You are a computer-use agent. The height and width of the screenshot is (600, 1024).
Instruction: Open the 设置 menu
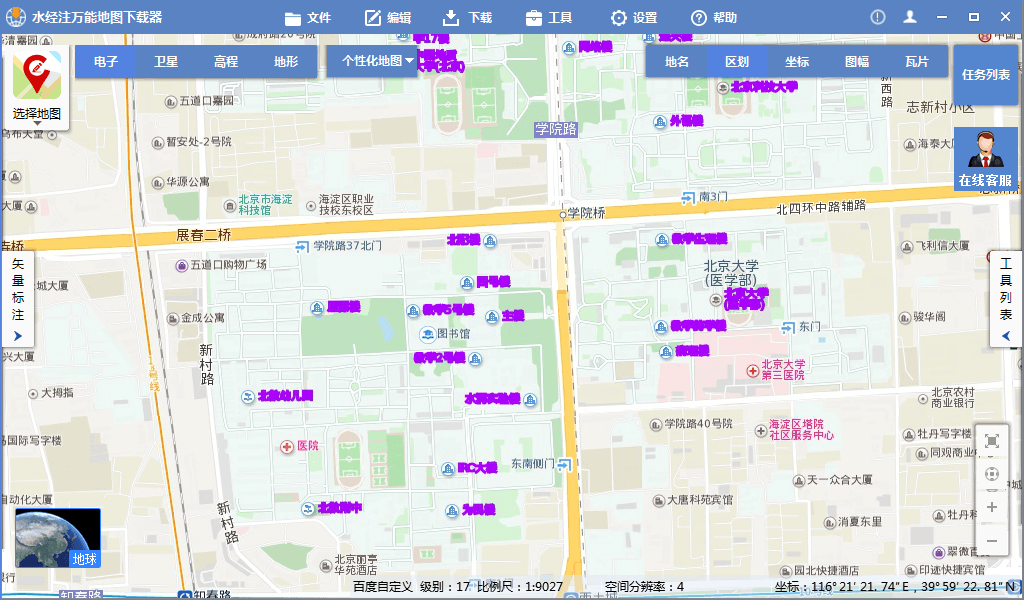click(633, 18)
